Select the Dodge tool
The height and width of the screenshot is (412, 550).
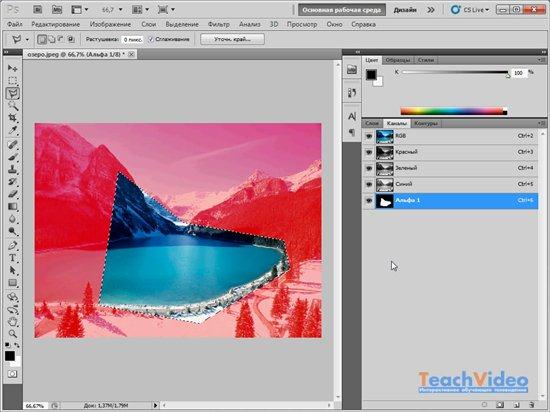(x=13, y=231)
